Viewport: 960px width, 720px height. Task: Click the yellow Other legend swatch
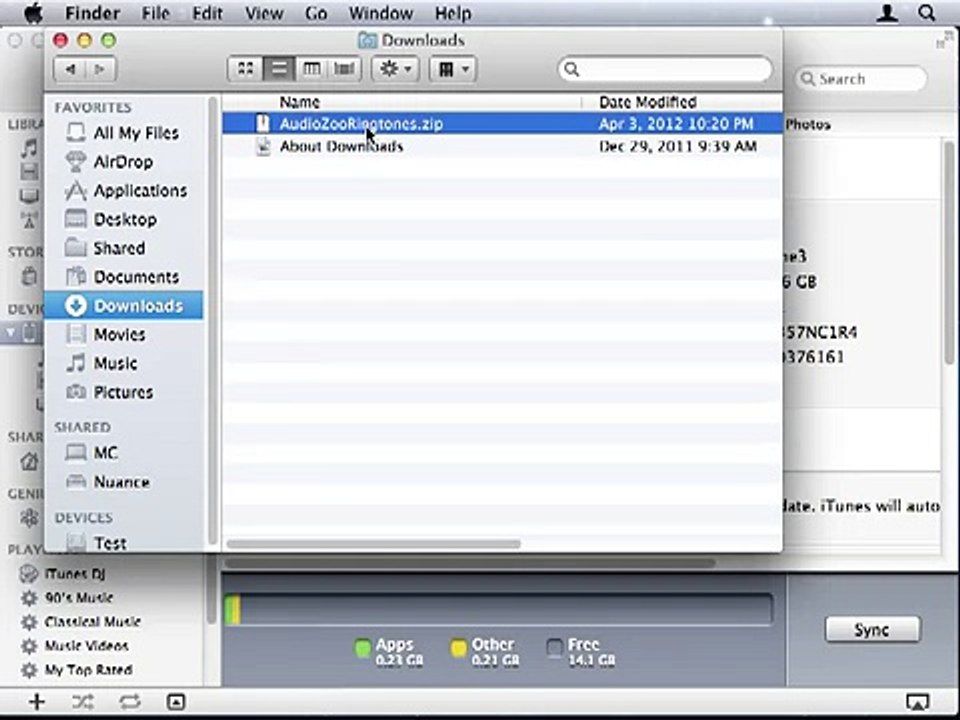[459, 648]
